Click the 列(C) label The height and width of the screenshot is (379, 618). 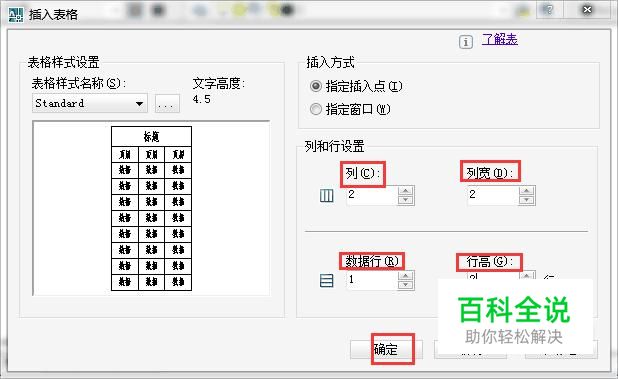(363, 173)
